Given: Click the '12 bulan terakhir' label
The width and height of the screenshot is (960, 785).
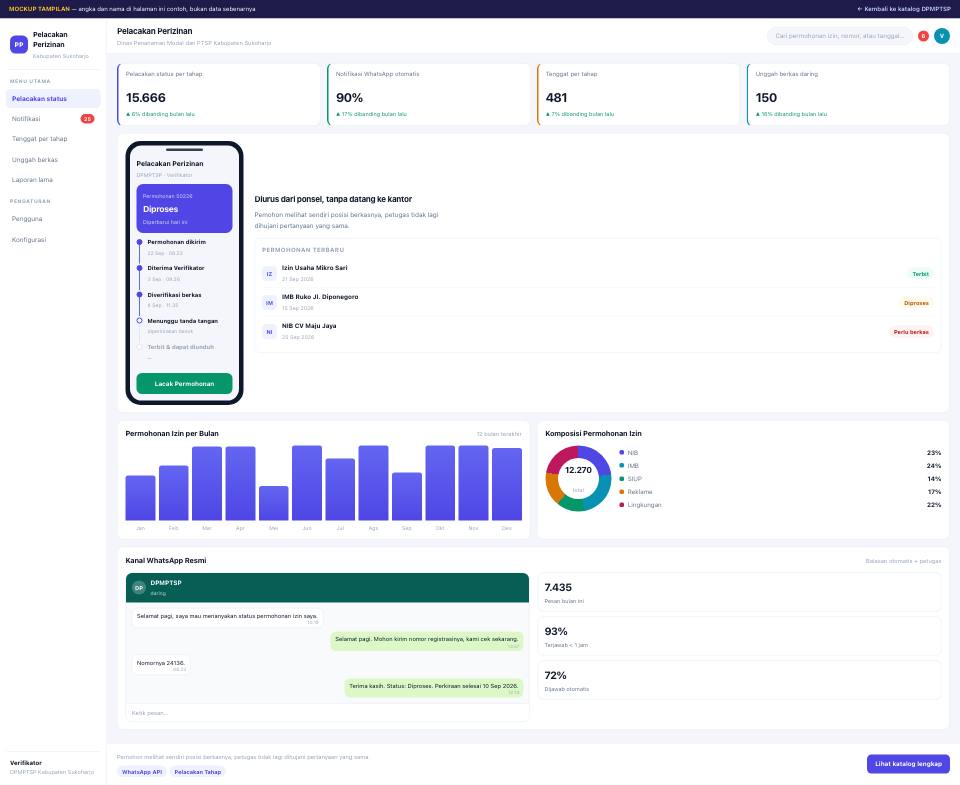Looking at the screenshot, I should 499,434.
